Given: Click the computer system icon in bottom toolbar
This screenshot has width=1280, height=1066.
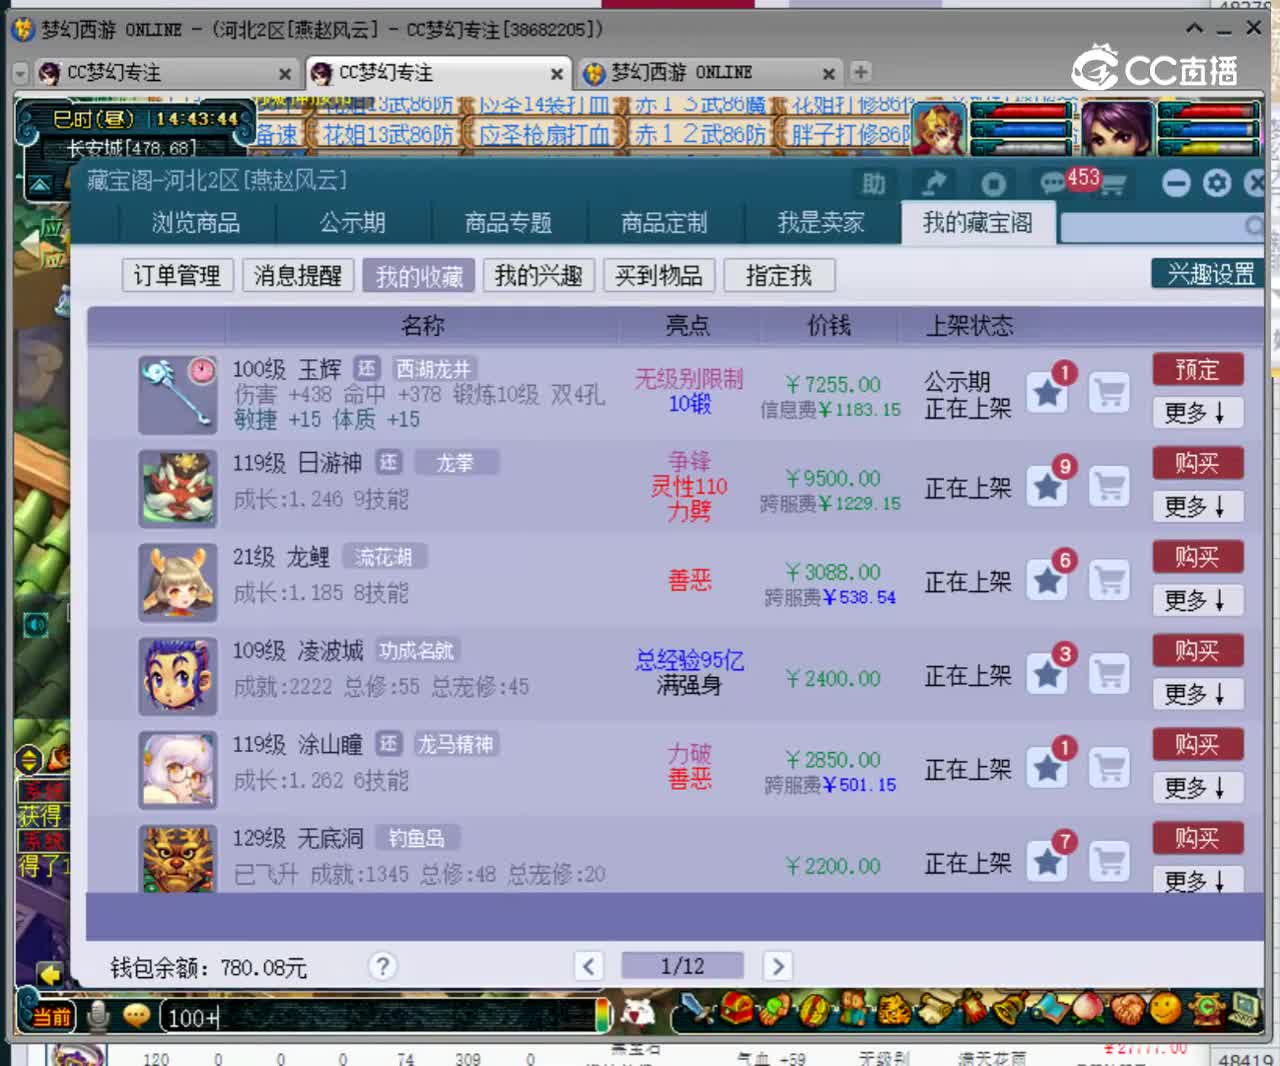Looking at the screenshot, I should coord(1244,1009).
